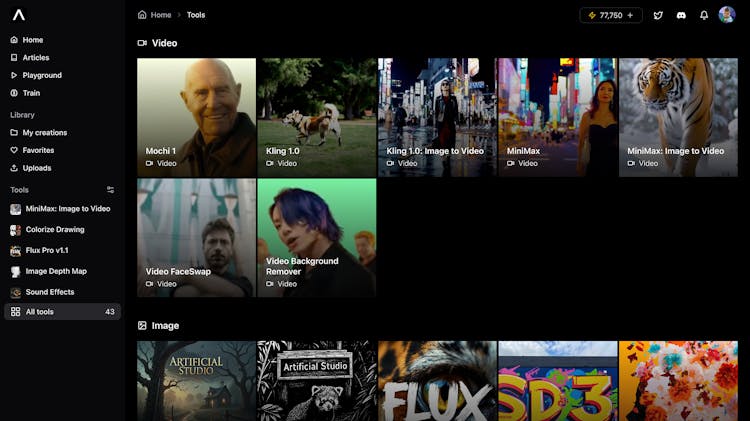Click the Video section heading
The height and width of the screenshot is (421, 750).
(165, 43)
